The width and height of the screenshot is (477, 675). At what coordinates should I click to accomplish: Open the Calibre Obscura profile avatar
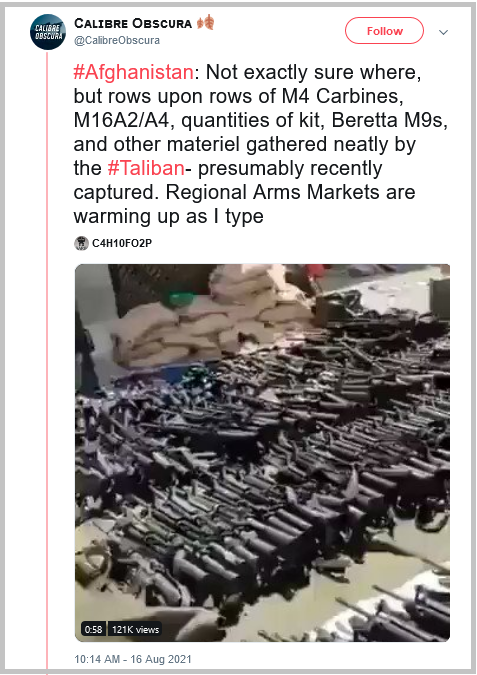point(48,32)
